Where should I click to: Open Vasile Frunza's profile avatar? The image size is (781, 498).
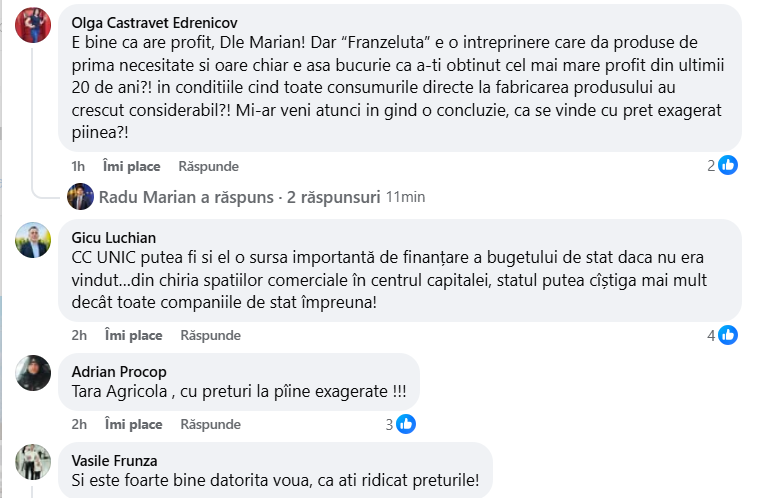[x=34, y=461]
